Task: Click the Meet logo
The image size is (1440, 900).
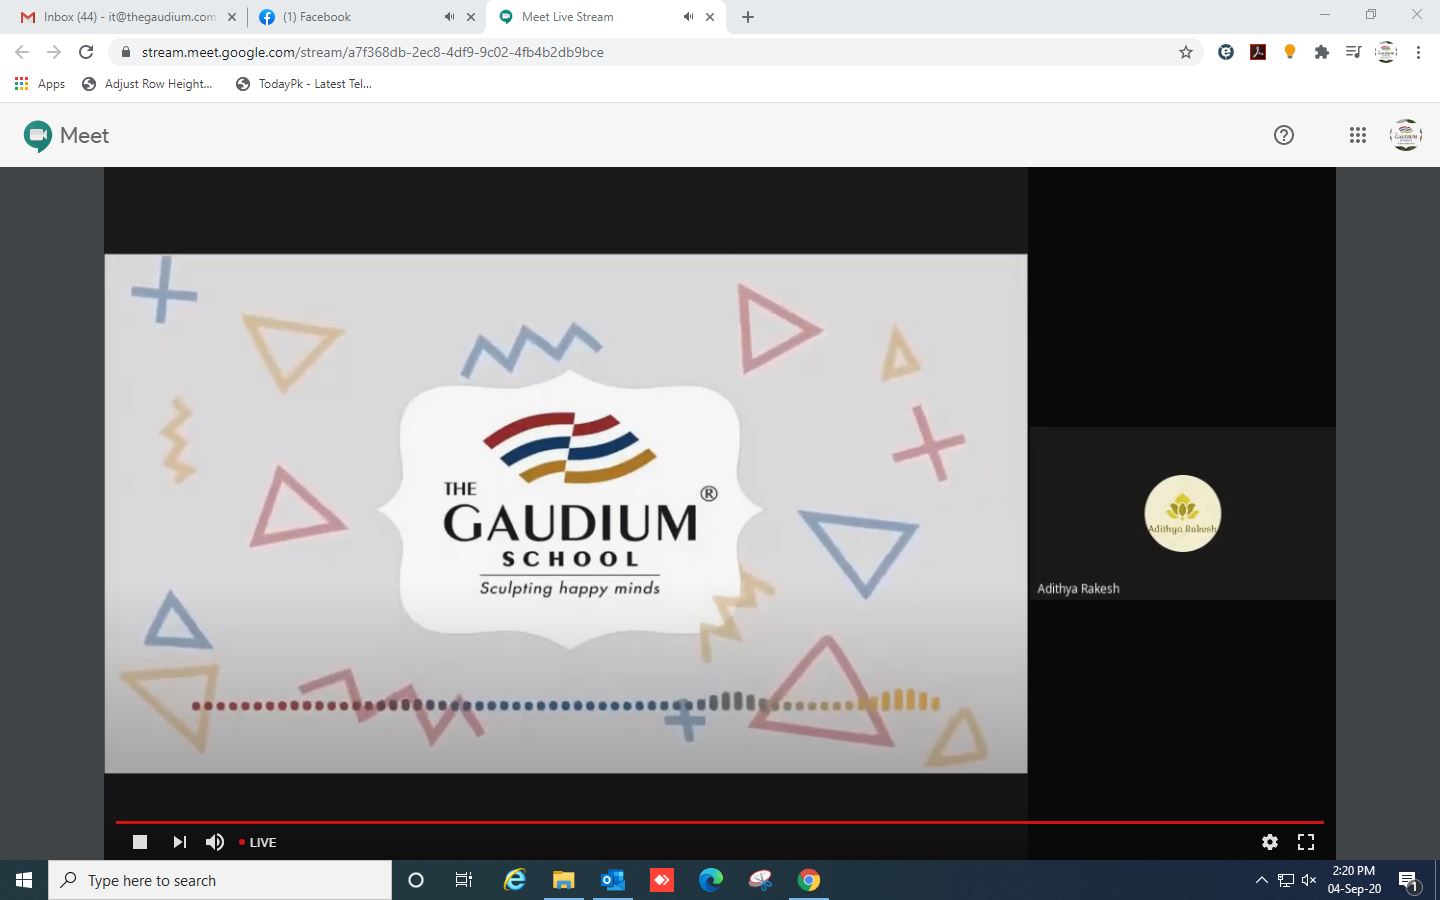Action: point(66,135)
